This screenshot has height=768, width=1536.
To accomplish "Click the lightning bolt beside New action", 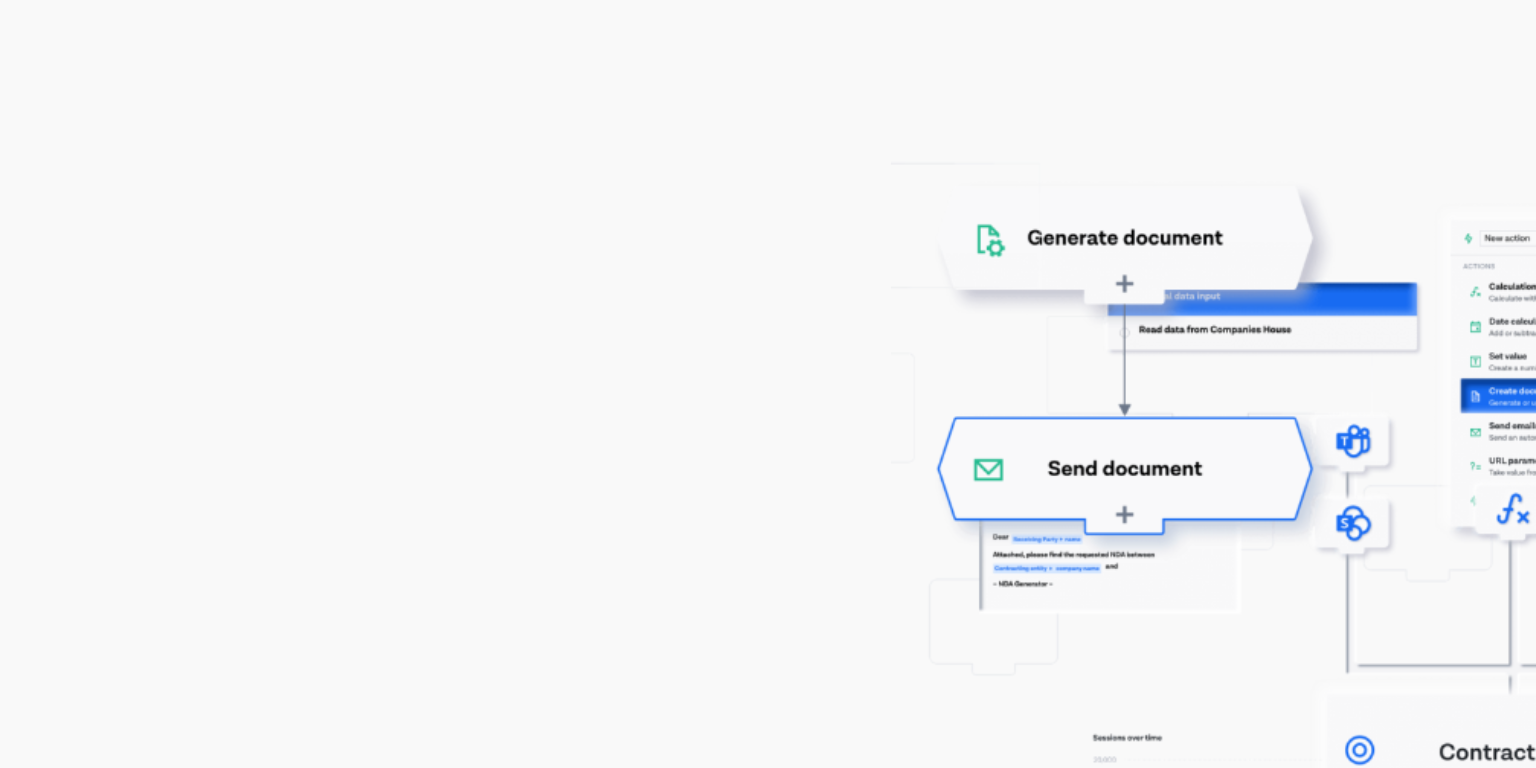I will 1468,239.
